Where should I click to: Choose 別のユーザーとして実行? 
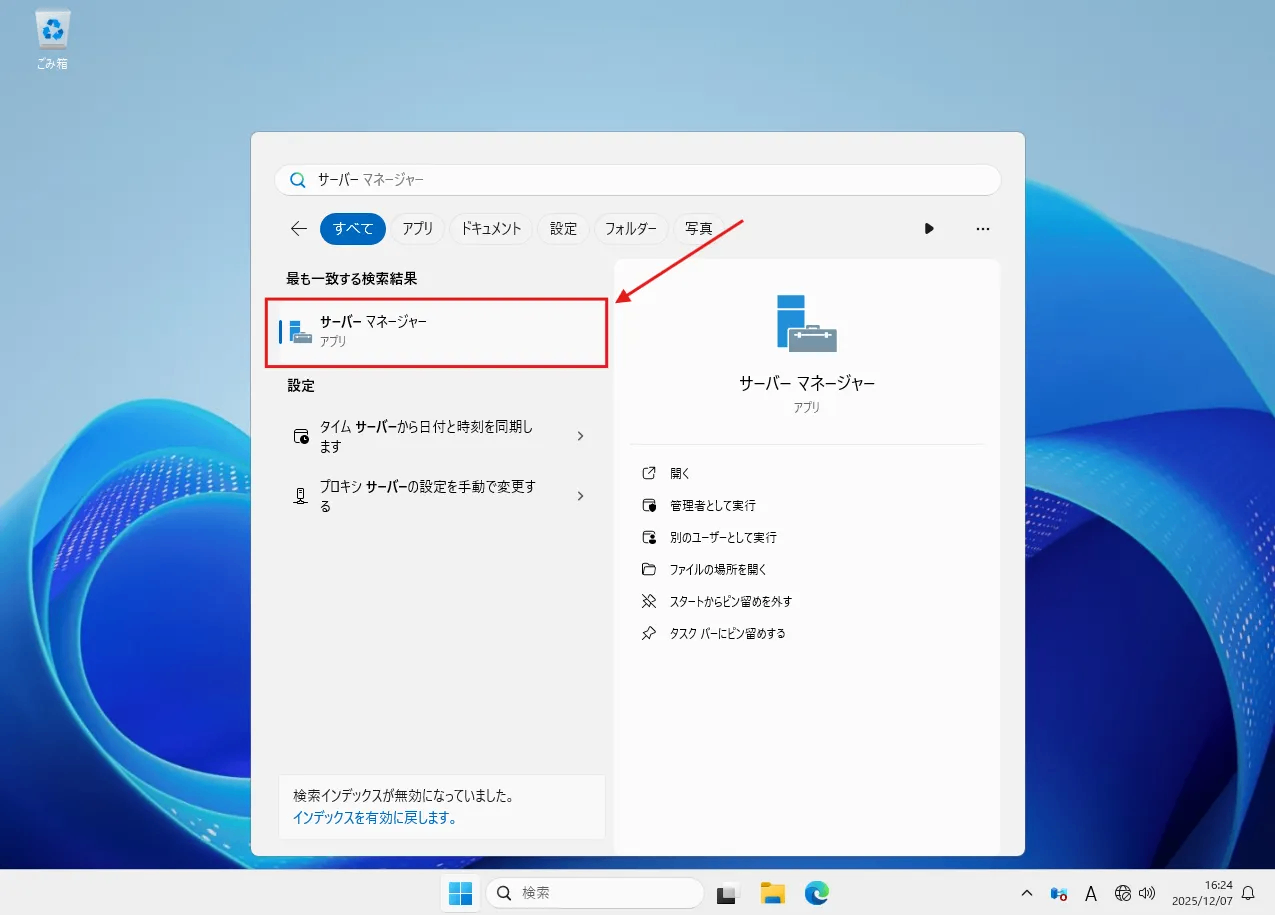click(723, 537)
